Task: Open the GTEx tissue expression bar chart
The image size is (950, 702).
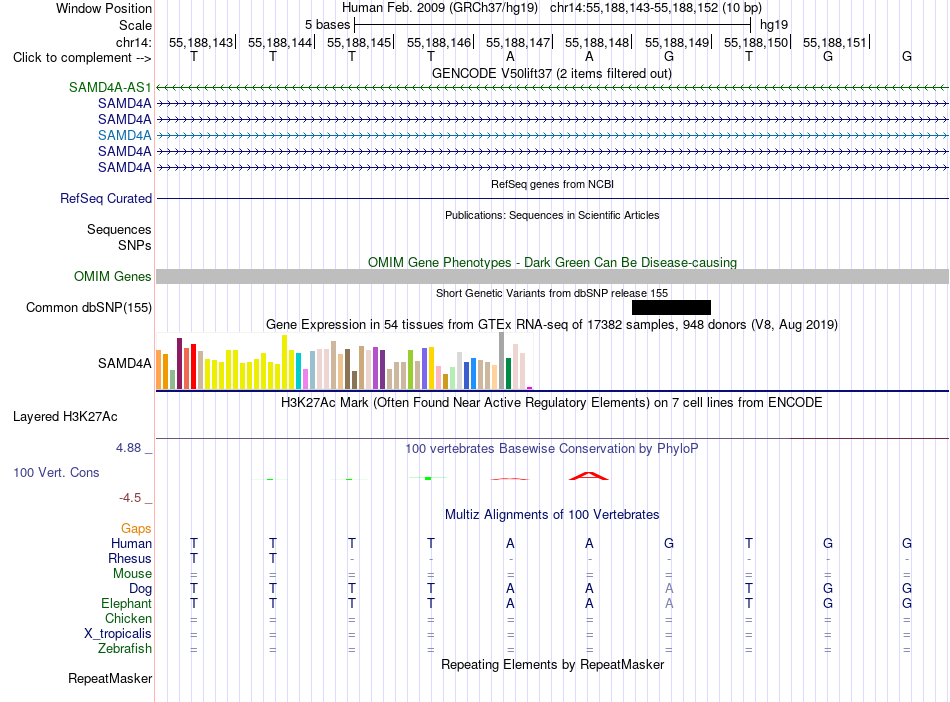Action: (x=344, y=361)
